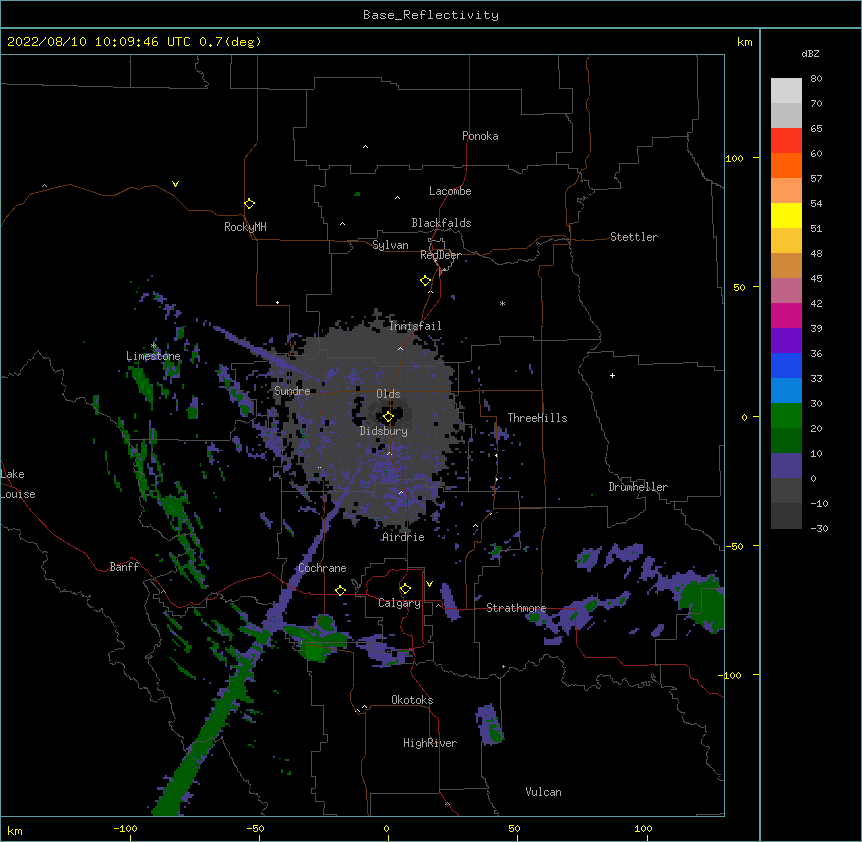Click the green 30 dBZ legend swatch
This screenshot has height=842, width=862.
(x=786, y=416)
